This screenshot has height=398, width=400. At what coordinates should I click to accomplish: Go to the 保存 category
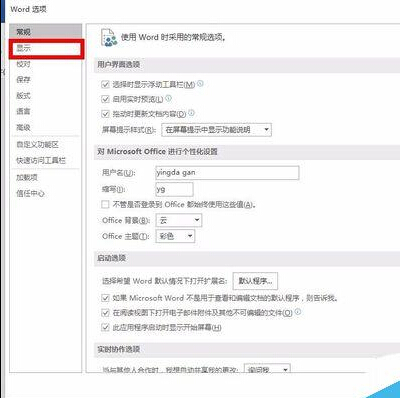[45, 80]
